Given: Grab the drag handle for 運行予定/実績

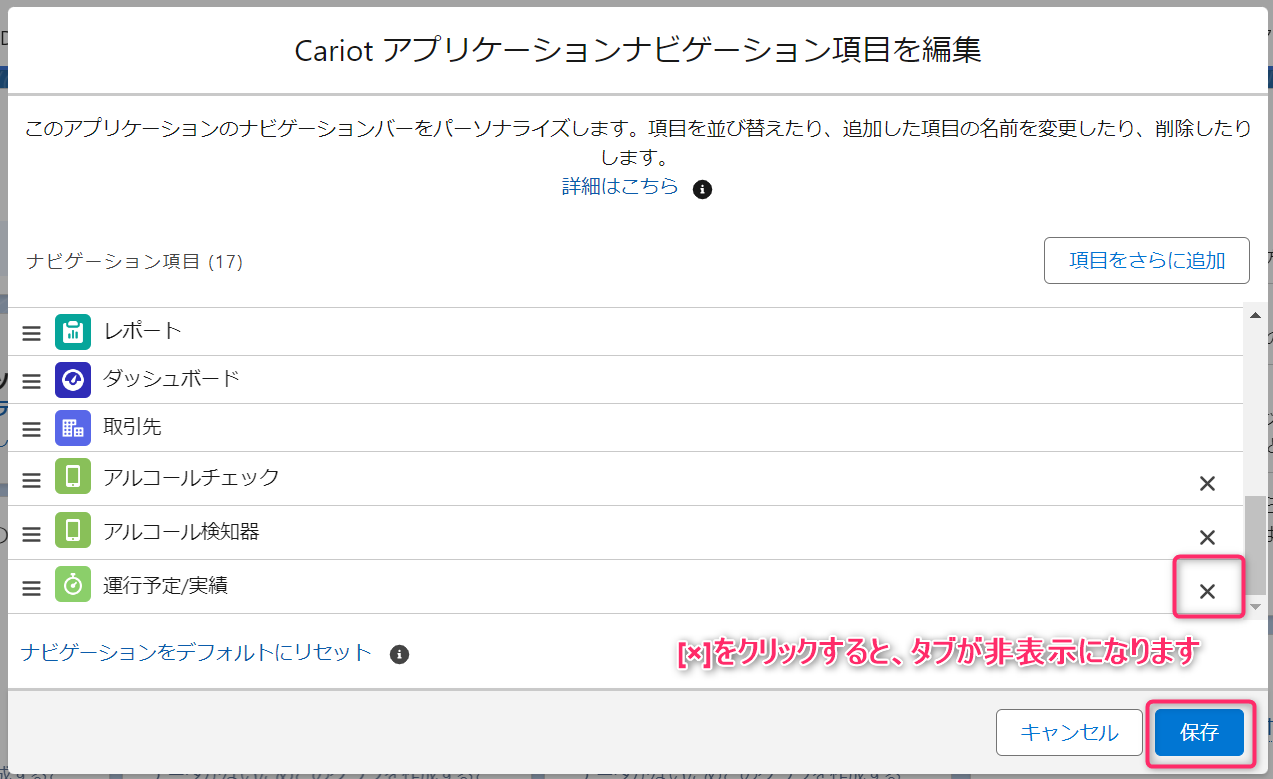Looking at the screenshot, I should click(x=32, y=588).
